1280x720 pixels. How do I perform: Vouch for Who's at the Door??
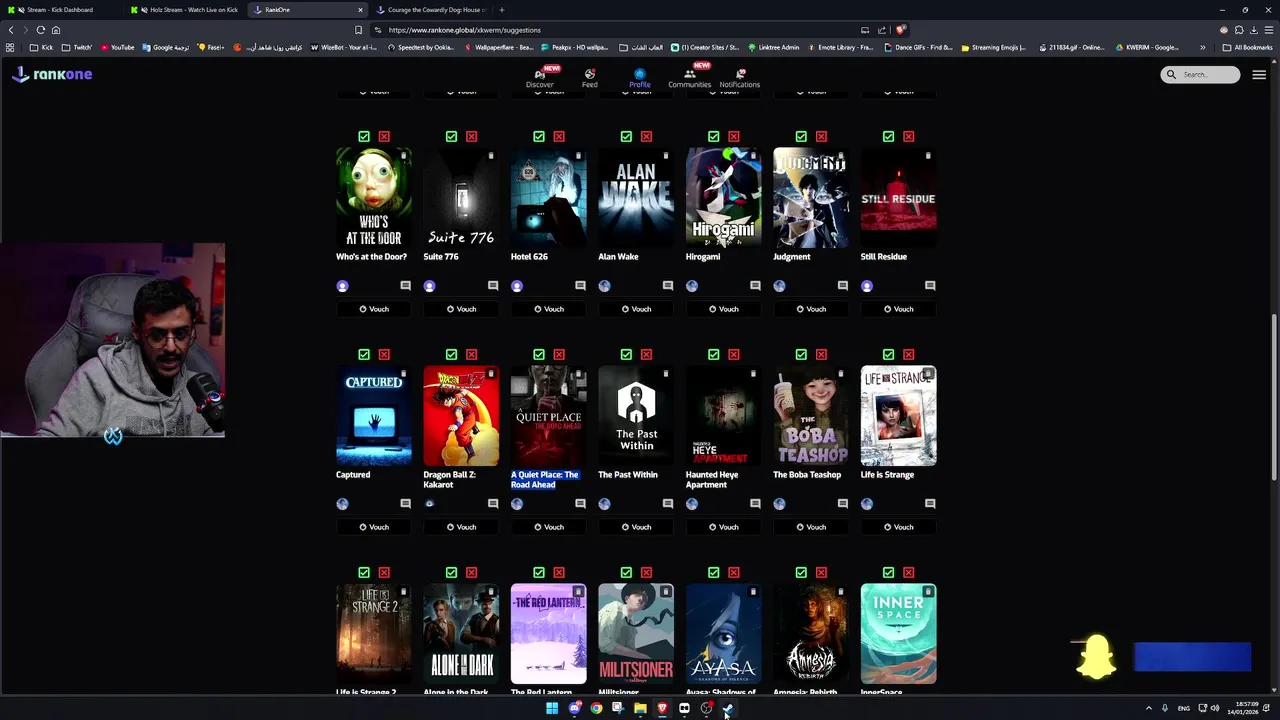(x=374, y=309)
